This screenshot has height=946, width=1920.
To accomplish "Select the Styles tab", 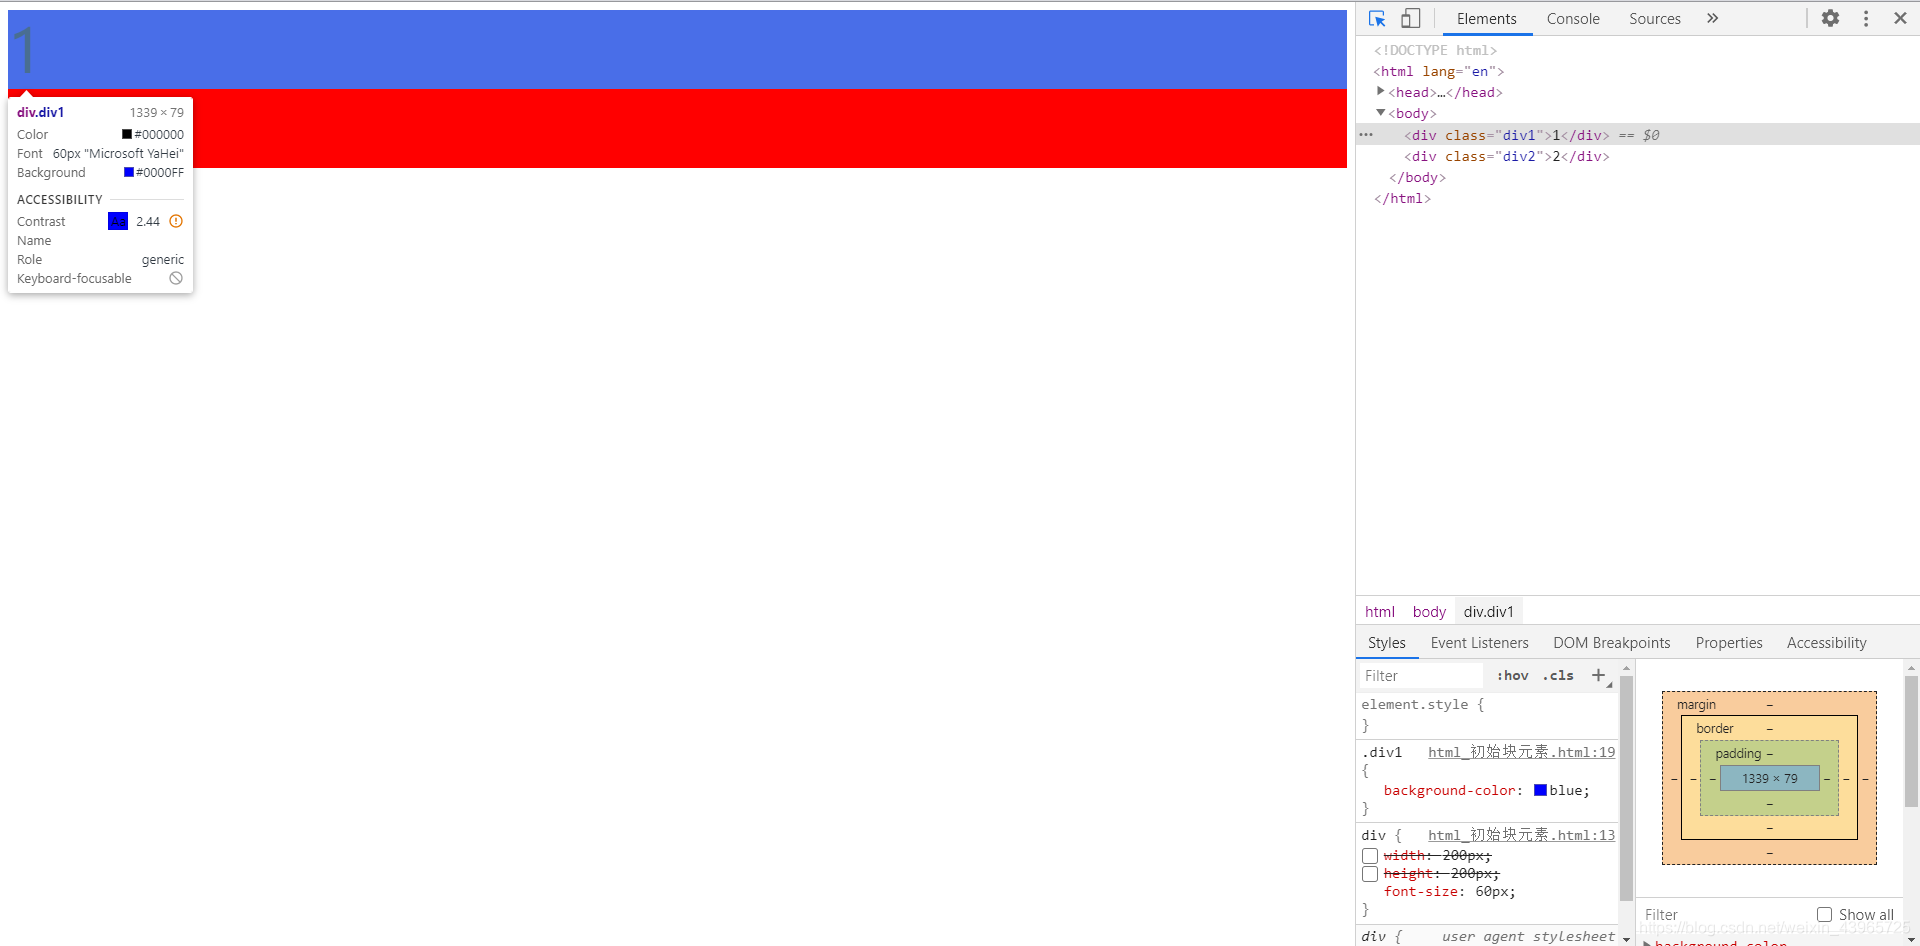I will (1386, 643).
